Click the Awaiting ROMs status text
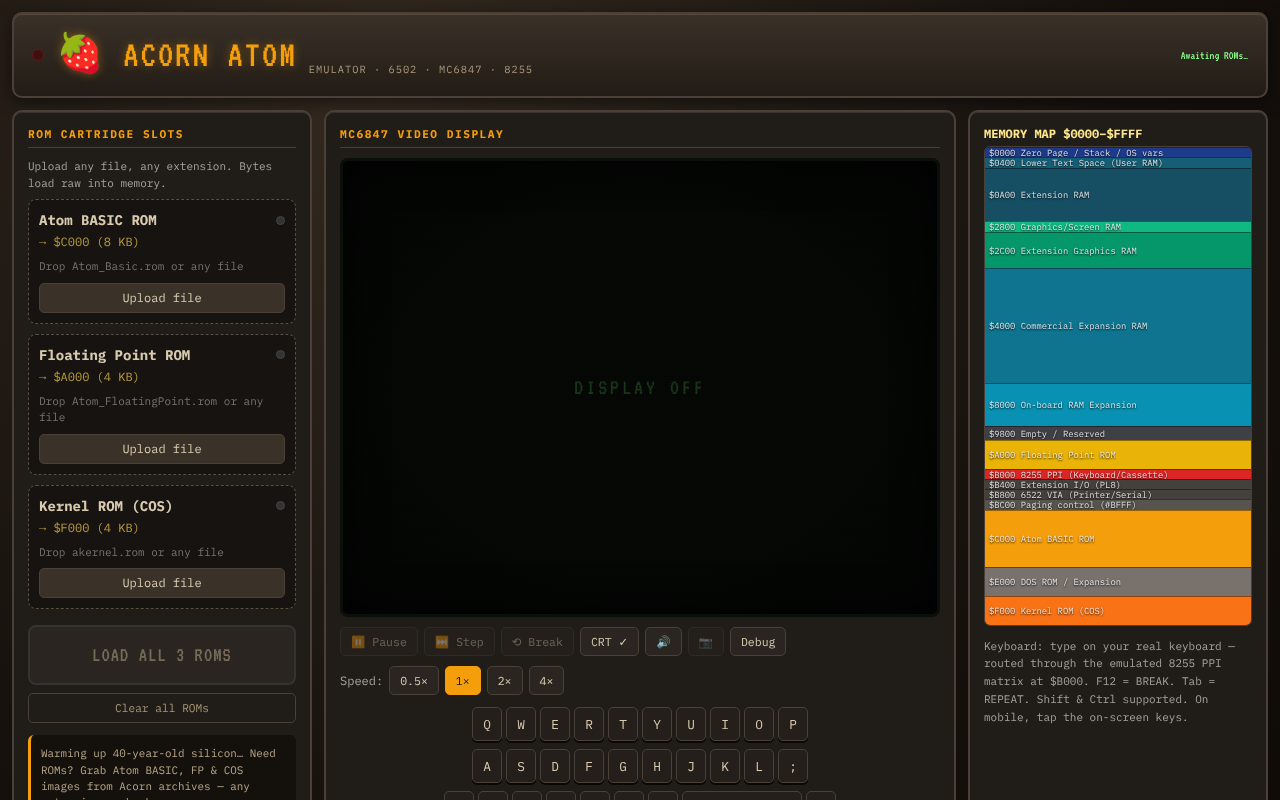Image resolution: width=1280 pixels, height=800 pixels. point(1214,56)
